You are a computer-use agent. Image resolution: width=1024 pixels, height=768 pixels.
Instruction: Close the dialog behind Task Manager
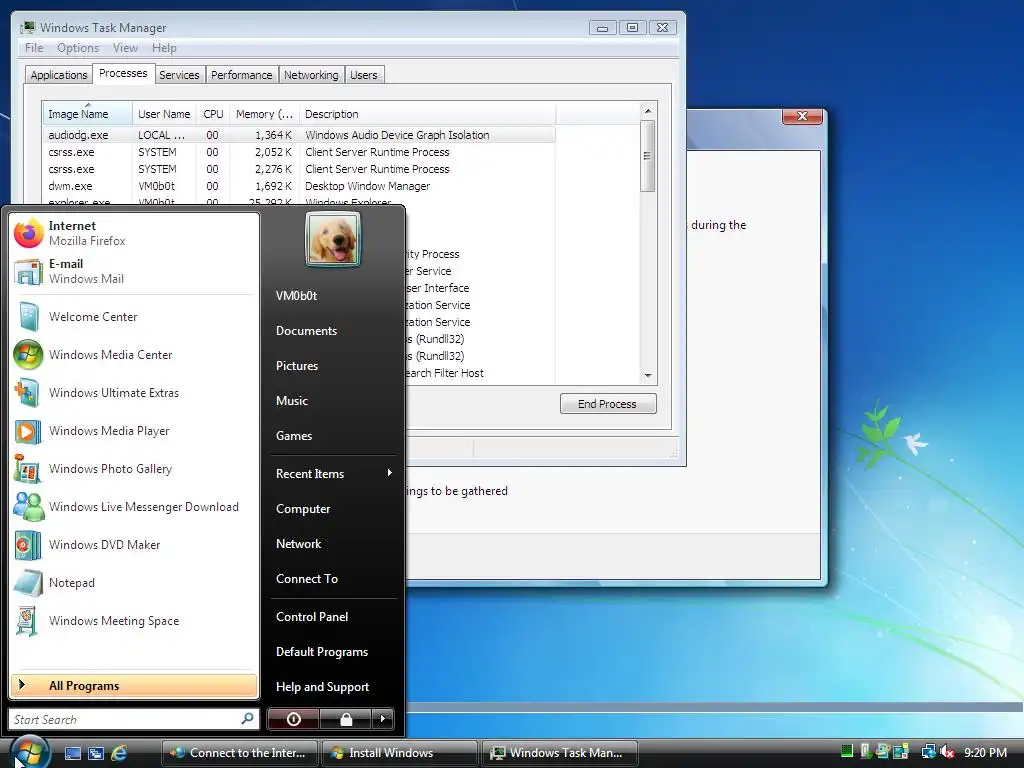point(803,116)
